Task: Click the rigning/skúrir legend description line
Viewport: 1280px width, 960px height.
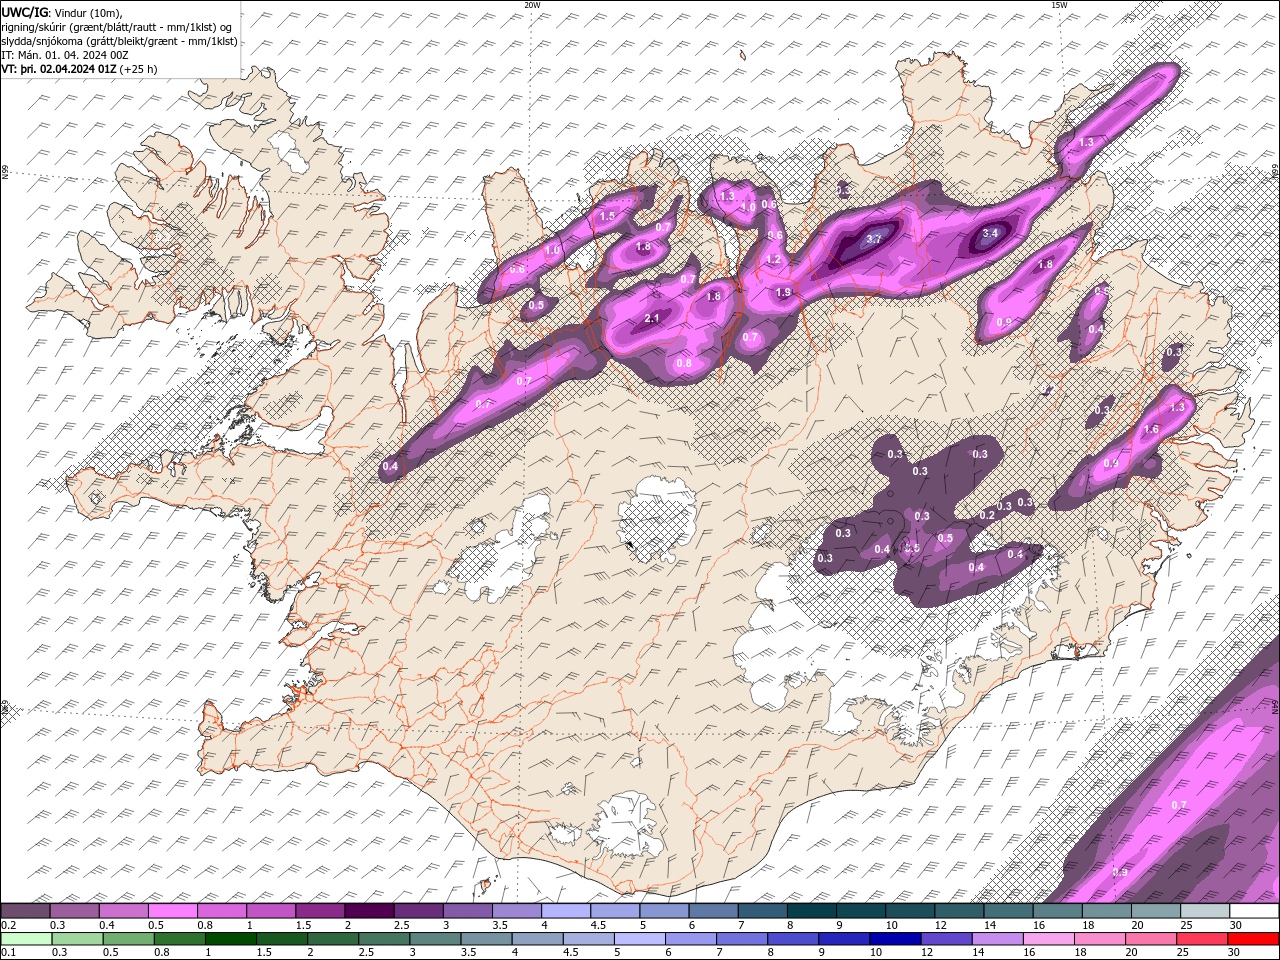Action: [117, 27]
